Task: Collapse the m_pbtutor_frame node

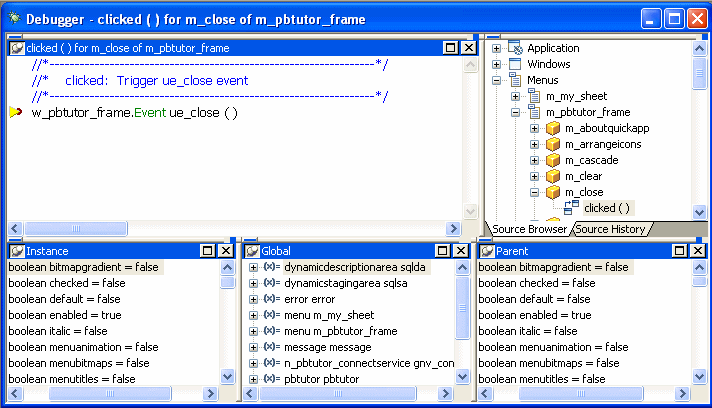Action: click(515, 112)
